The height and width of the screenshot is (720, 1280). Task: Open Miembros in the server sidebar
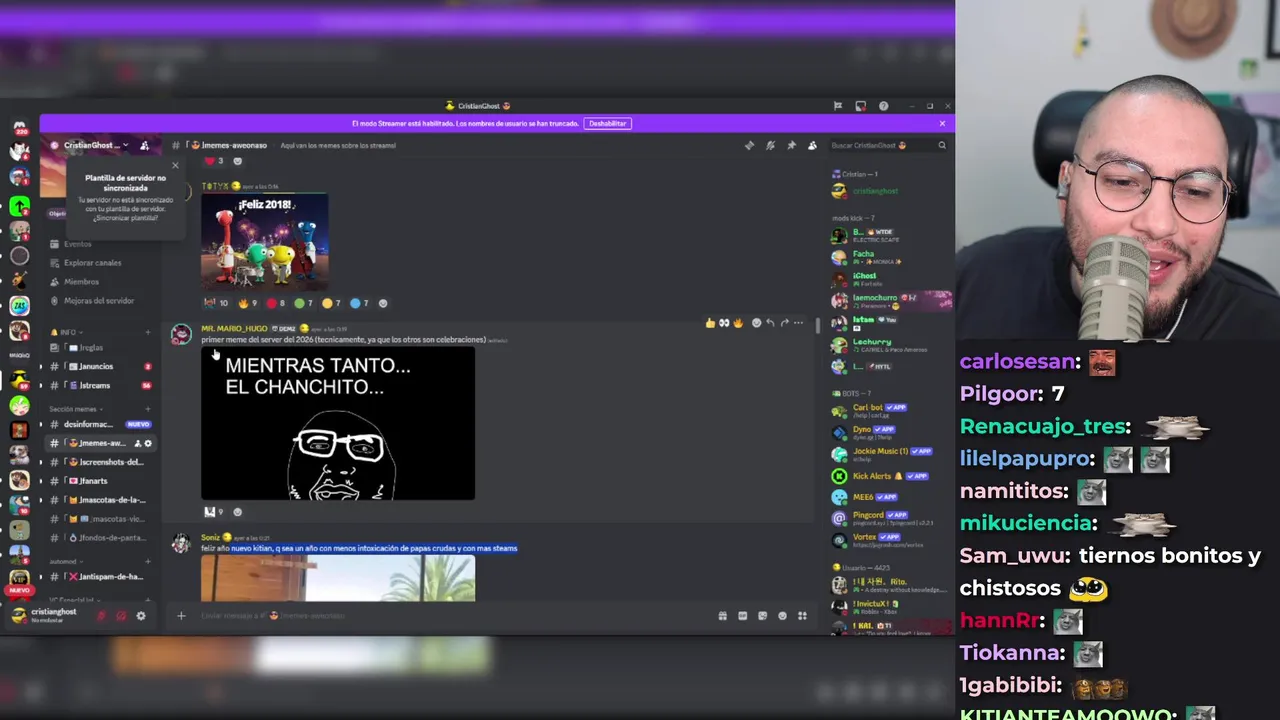coord(81,282)
